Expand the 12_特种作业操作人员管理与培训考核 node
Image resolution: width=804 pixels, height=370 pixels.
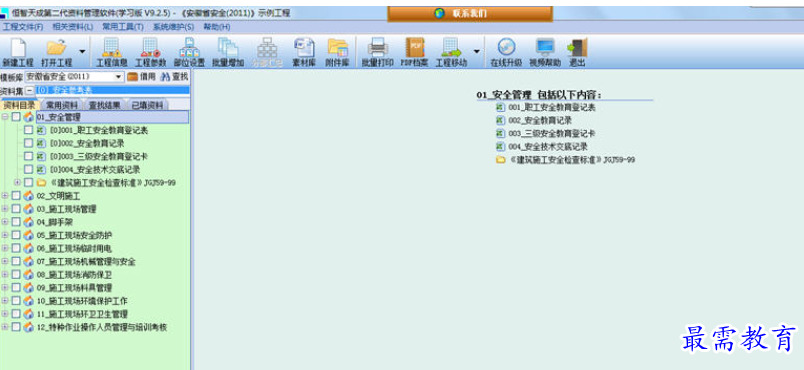(x=5, y=327)
